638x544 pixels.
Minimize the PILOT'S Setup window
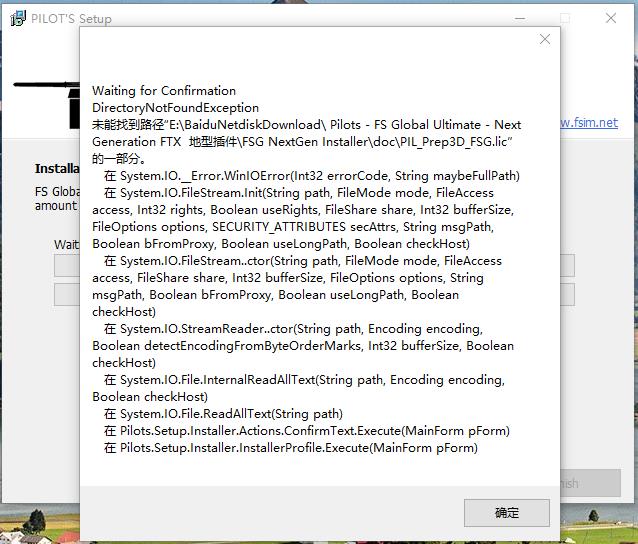pyautogui.click(x=520, y=18)
